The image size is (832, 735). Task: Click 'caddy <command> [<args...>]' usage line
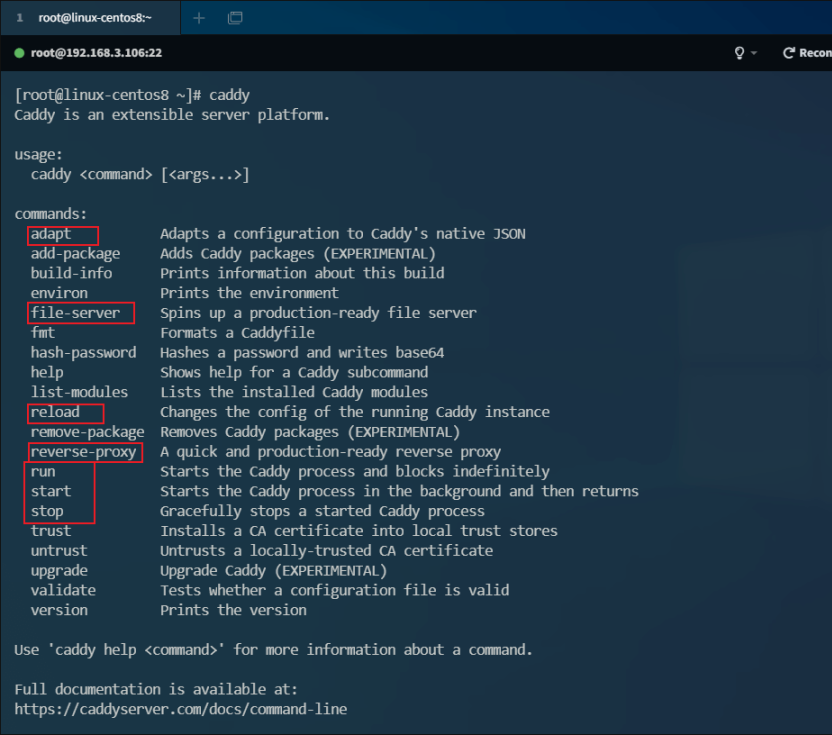140,175
